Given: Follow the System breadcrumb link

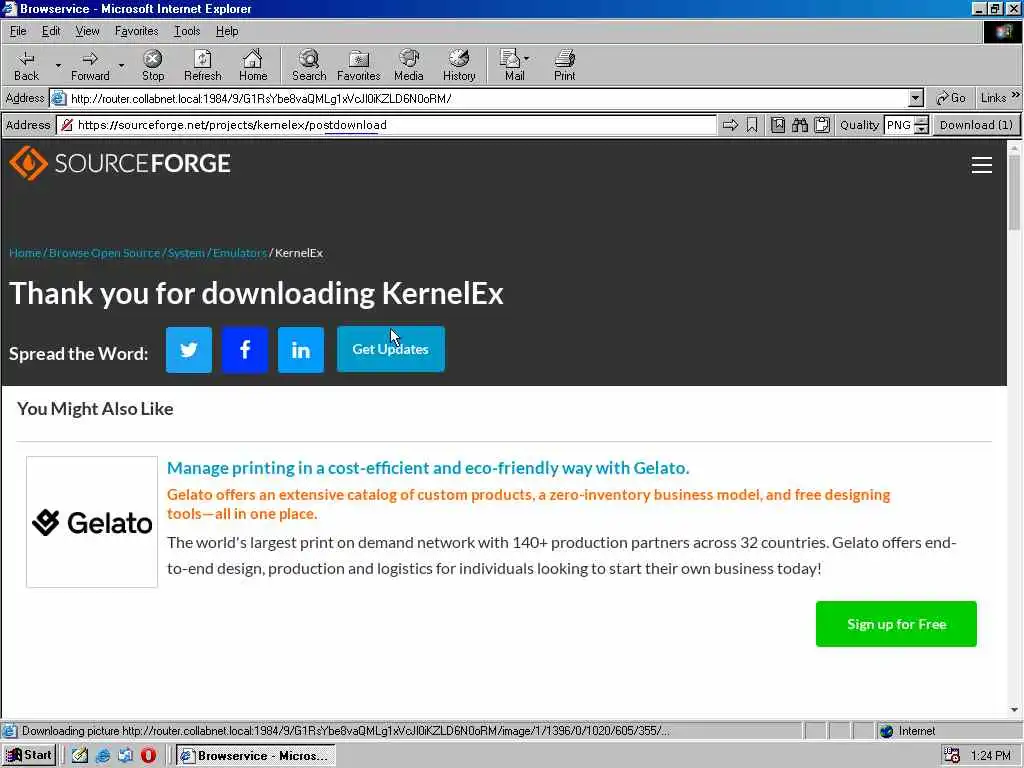Looking at the screenshot, I should coord(186,253).
